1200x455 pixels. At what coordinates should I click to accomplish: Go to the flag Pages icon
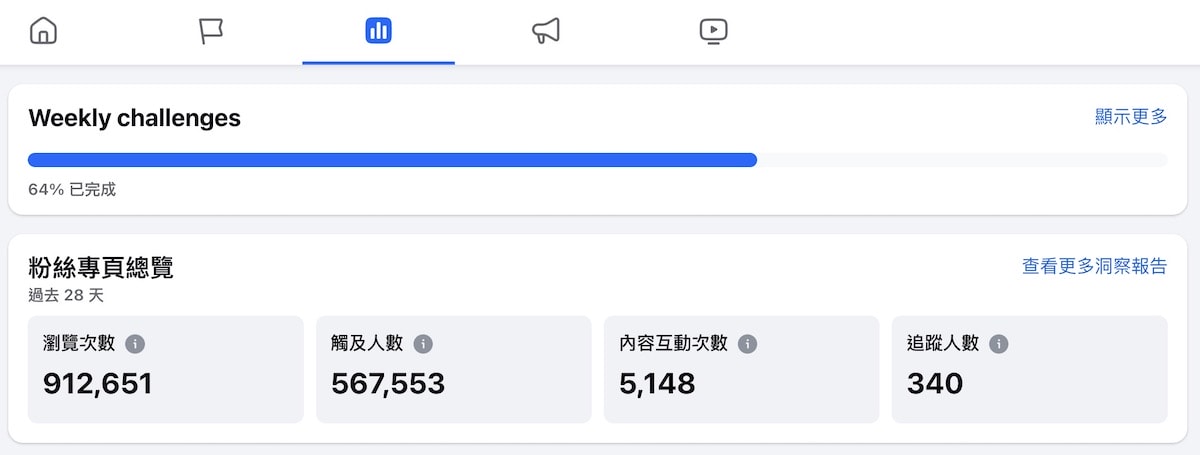point(211,31)
